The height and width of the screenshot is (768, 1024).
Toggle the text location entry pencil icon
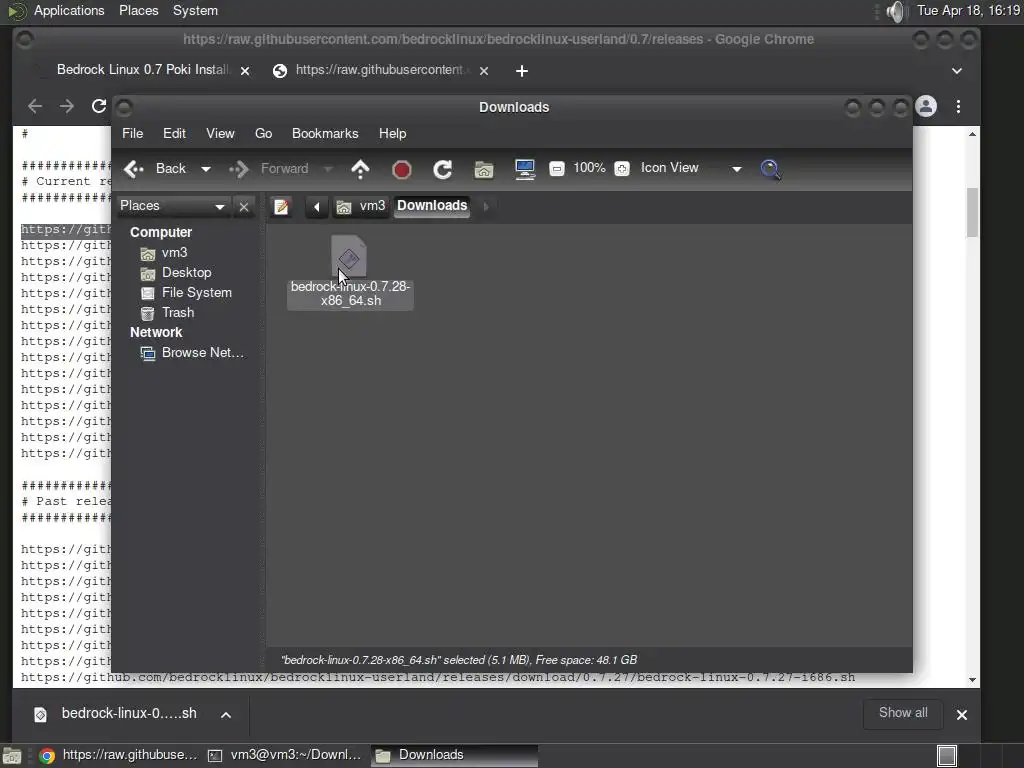pos(281,207)
